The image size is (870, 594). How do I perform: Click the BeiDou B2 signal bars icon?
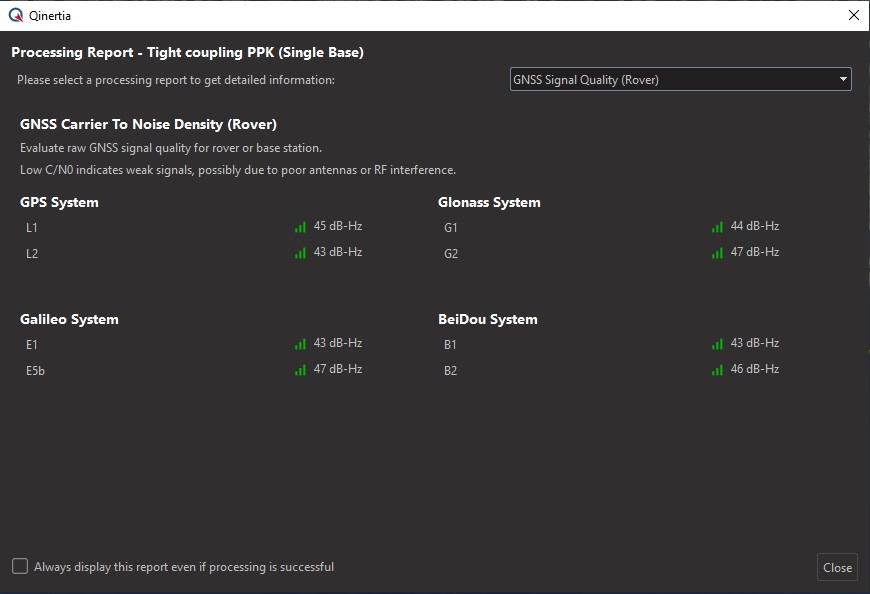[717, 370]
